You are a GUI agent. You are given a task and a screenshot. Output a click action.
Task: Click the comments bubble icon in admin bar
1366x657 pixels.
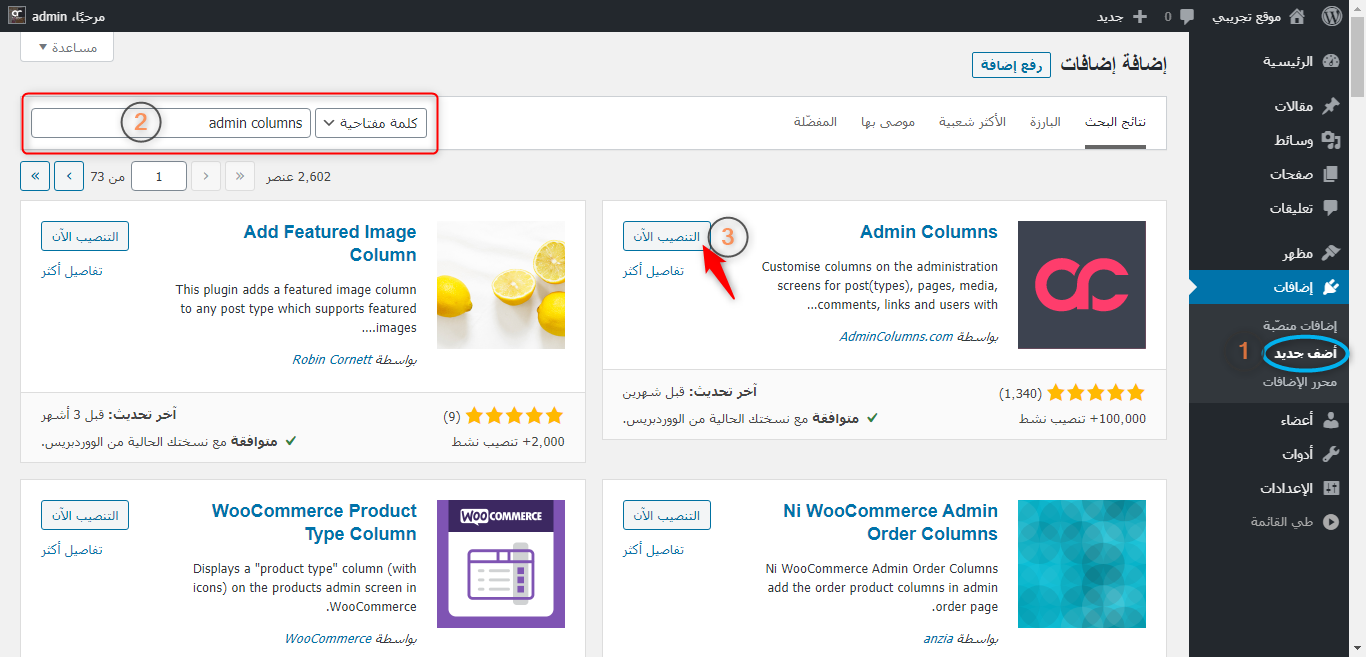(1187, 16)
